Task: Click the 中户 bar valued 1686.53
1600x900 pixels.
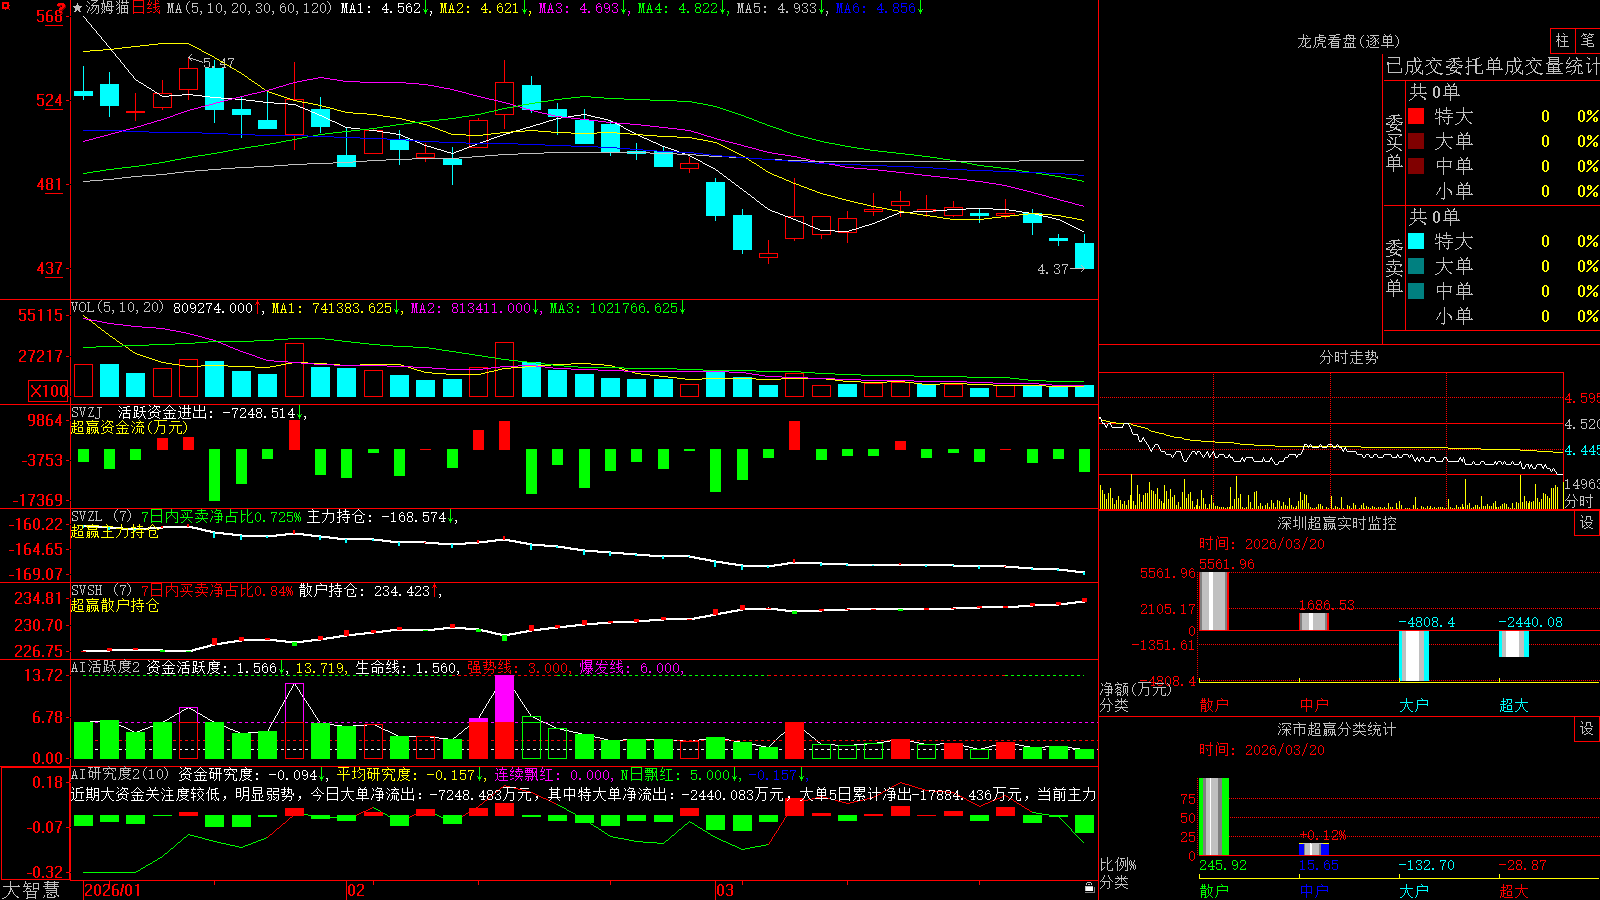Action: (1313, 621)
